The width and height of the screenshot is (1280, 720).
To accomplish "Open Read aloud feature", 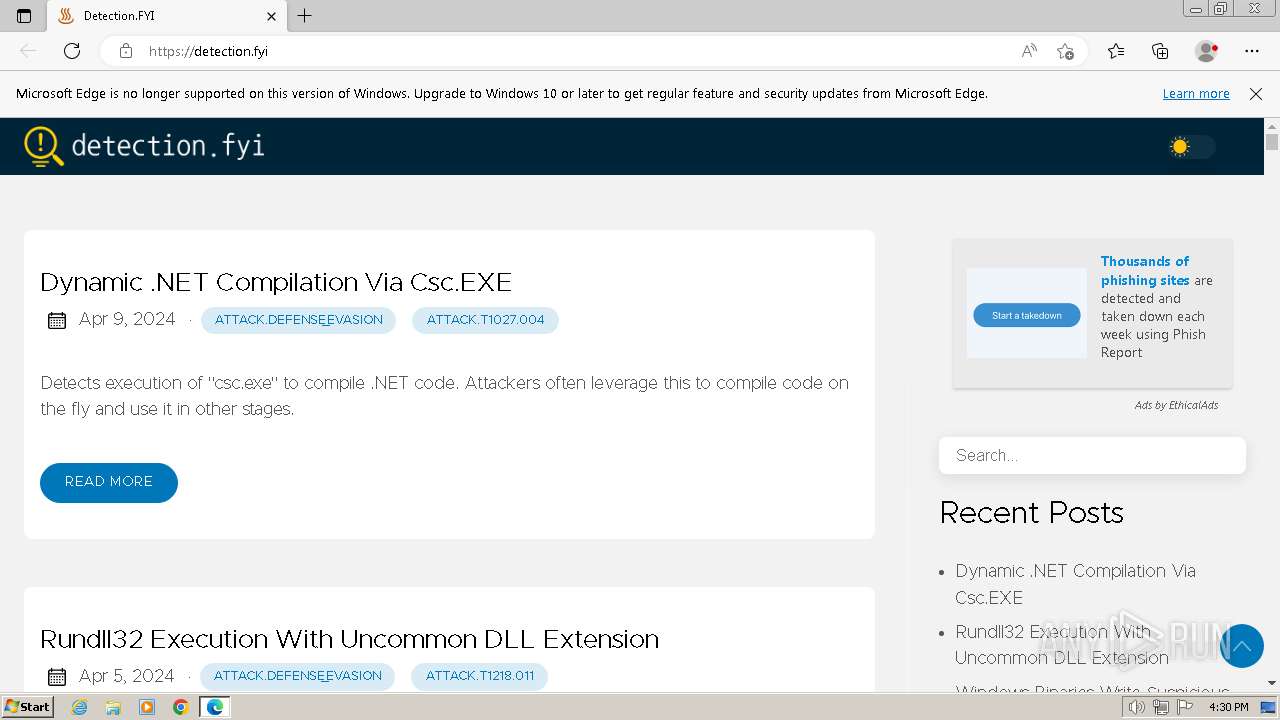I will [1029, 51].
